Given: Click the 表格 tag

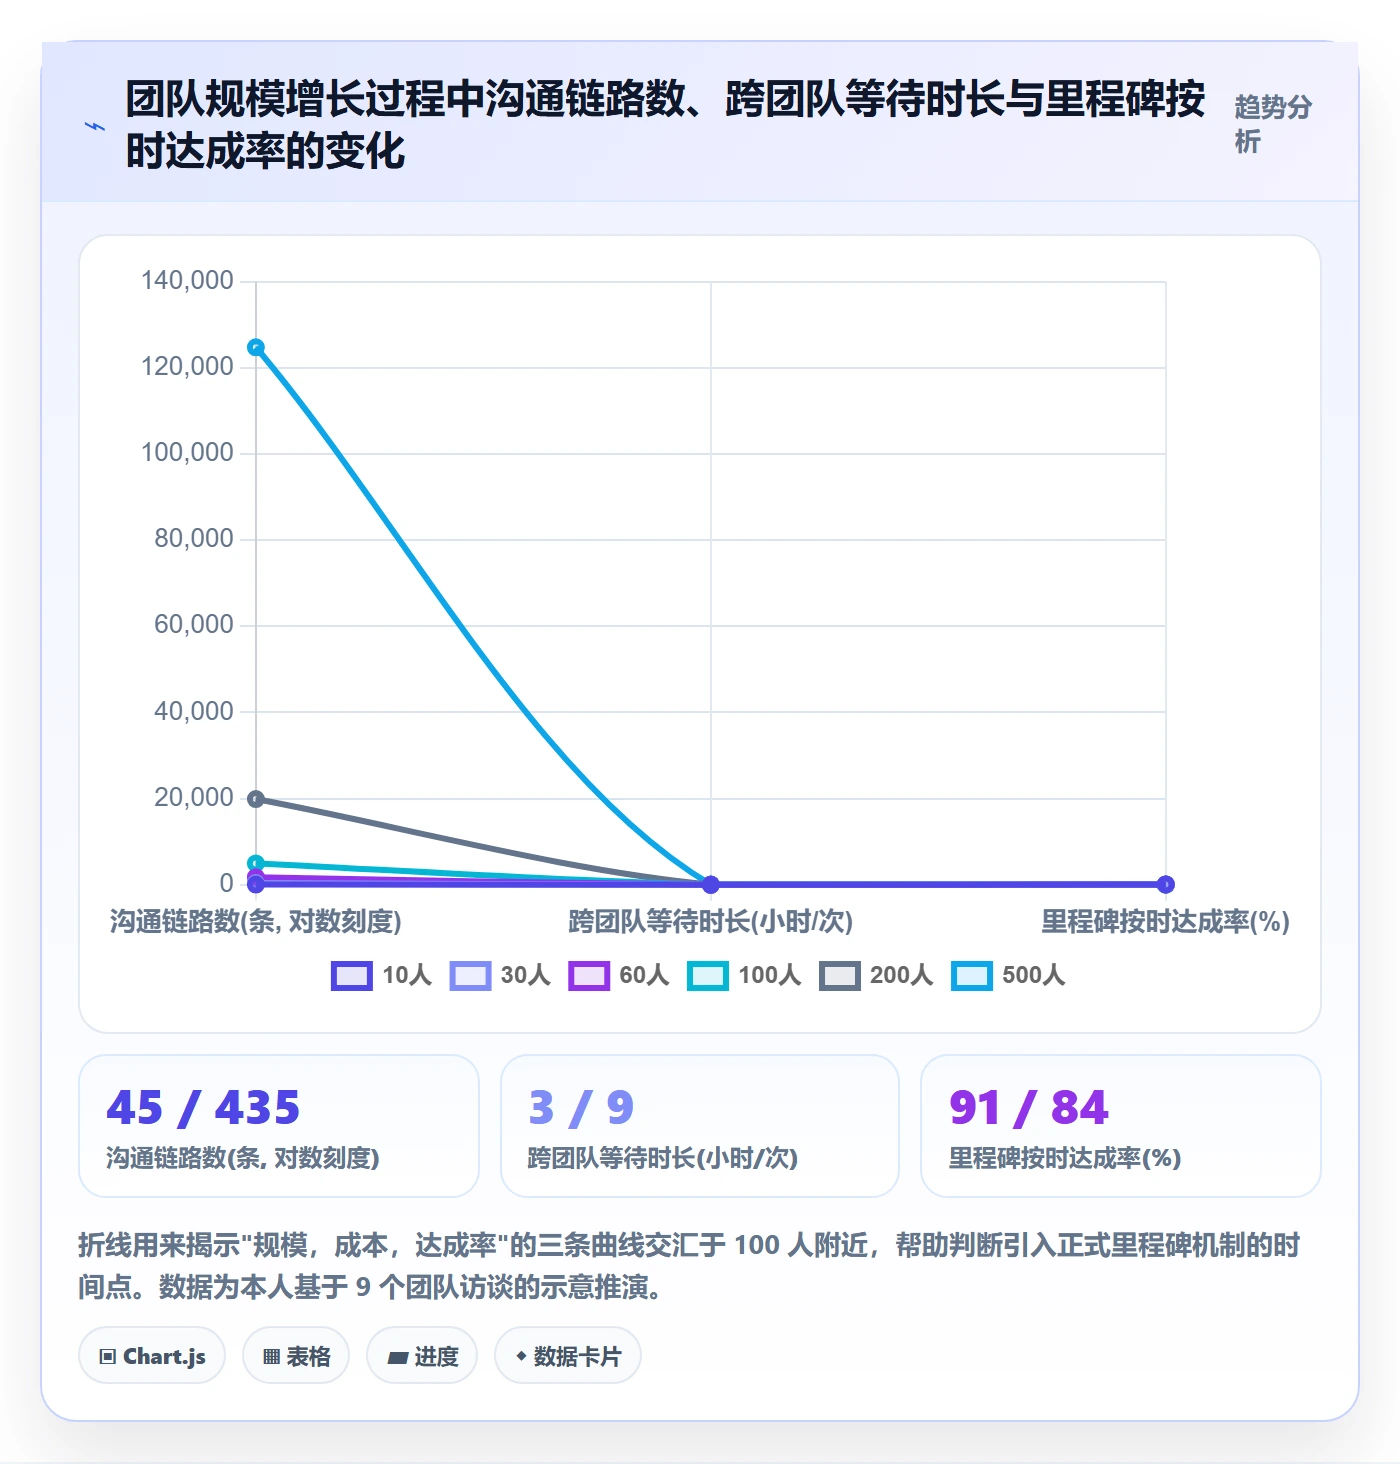Looking at the screenshot, I should click(x=296, y=1356).
